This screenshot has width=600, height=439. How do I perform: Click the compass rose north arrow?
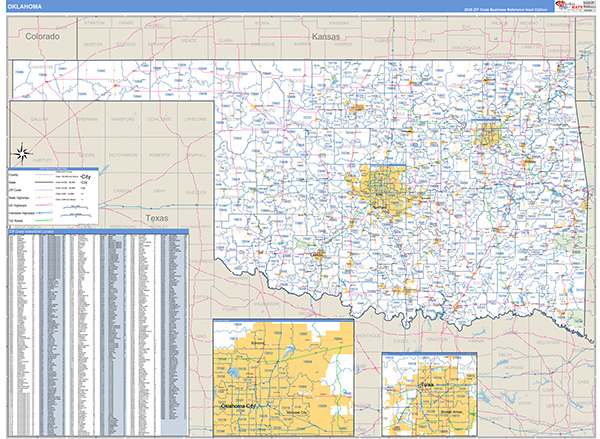[23, 153]
